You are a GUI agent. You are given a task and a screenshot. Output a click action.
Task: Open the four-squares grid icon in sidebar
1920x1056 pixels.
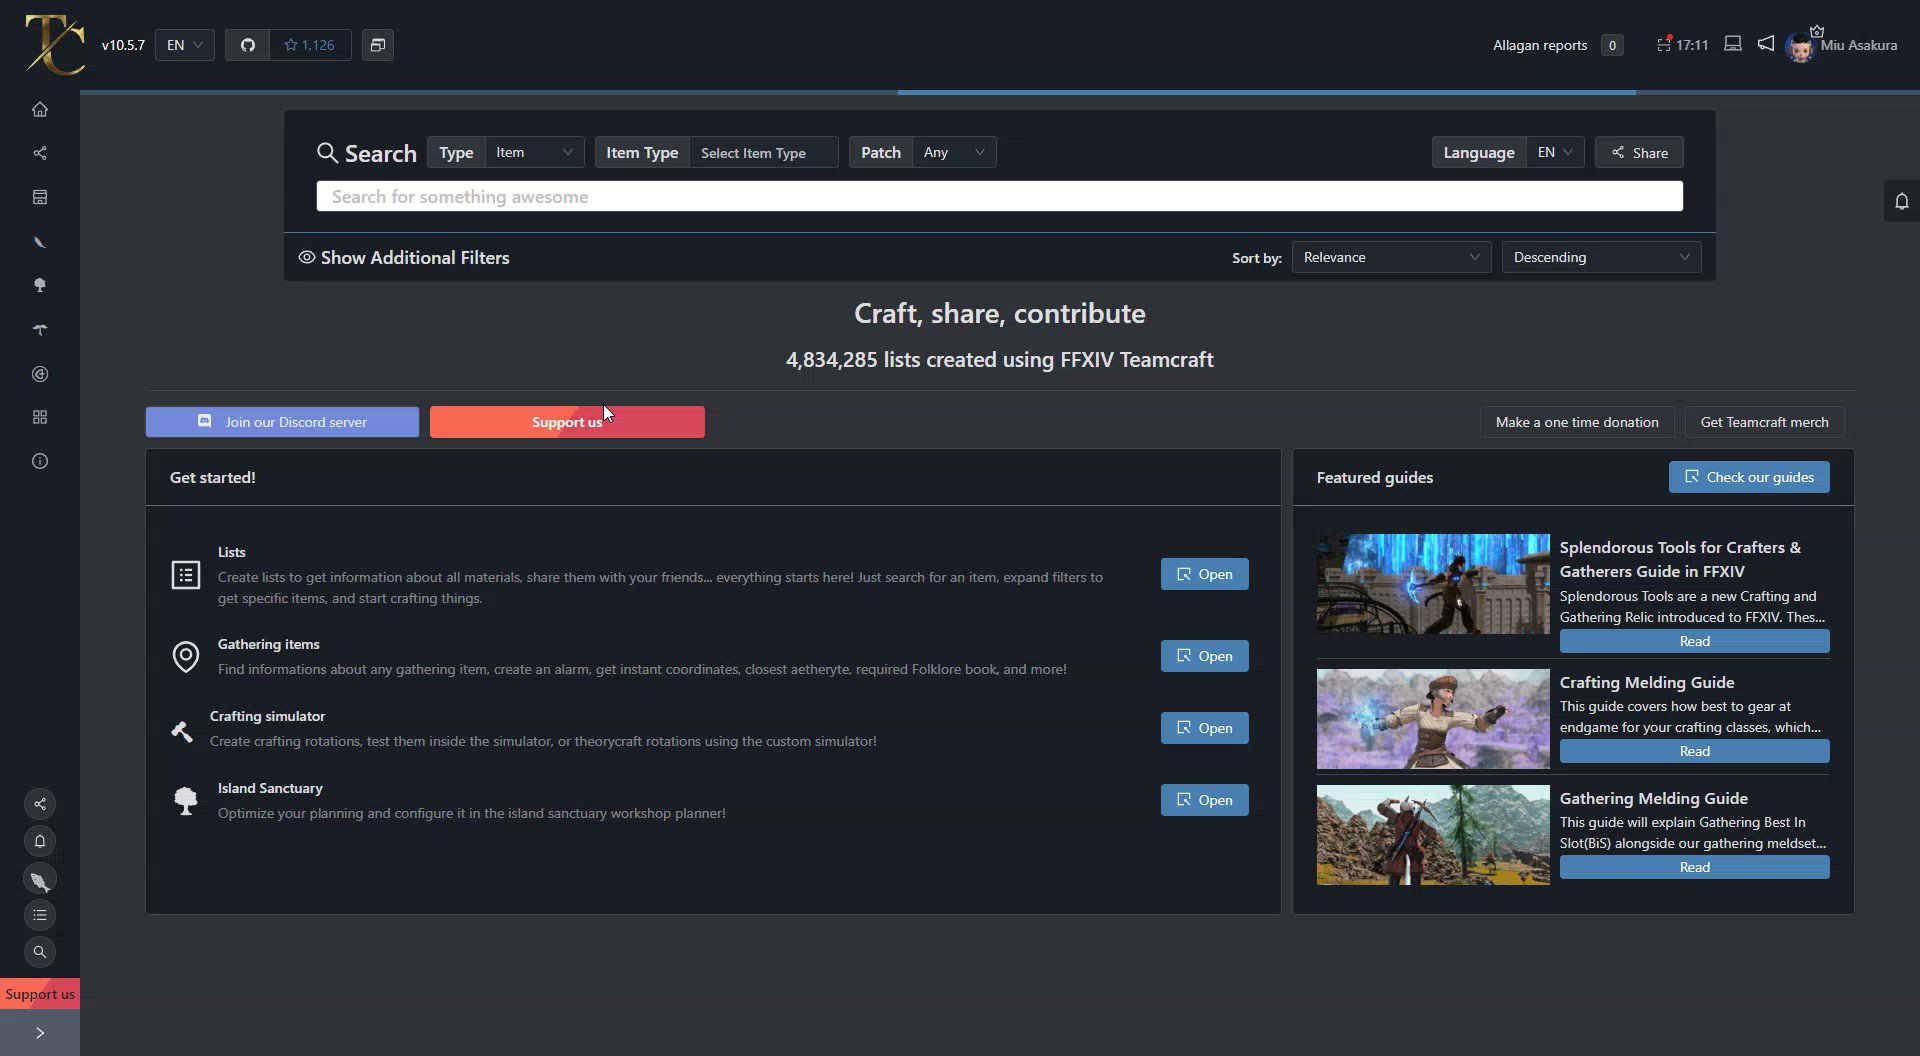coord(40,417)
